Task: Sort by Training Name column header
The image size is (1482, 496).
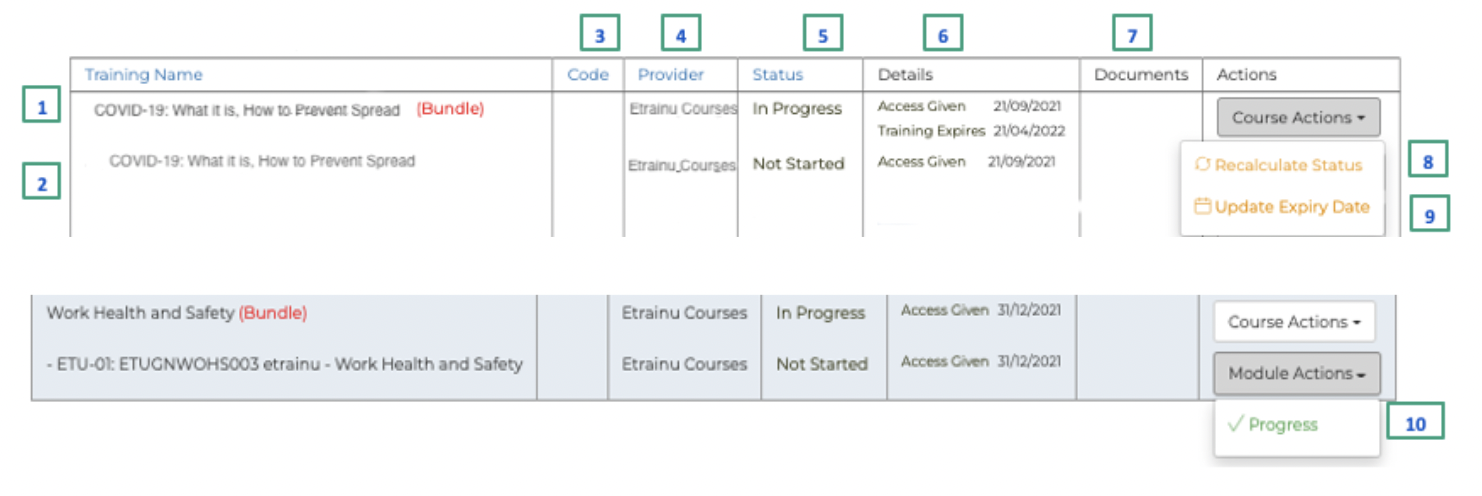Action: tap(143, 75)
